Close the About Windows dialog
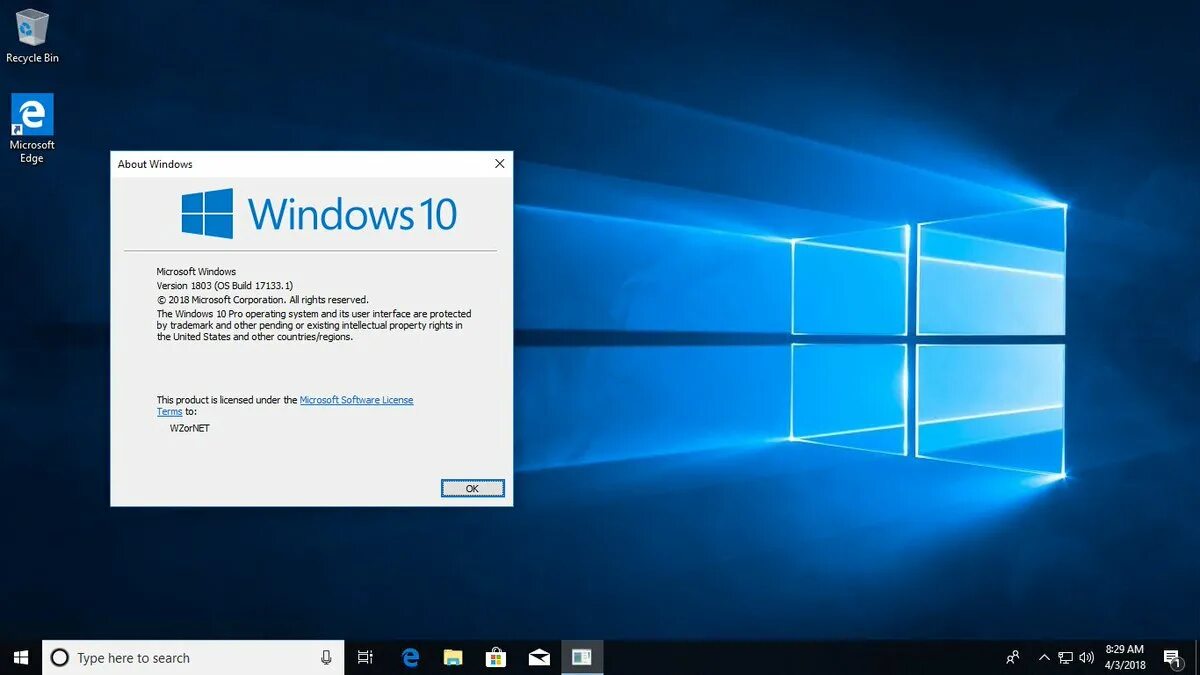1200x675 pixels. pyautogui.click(x=499, y=164)
